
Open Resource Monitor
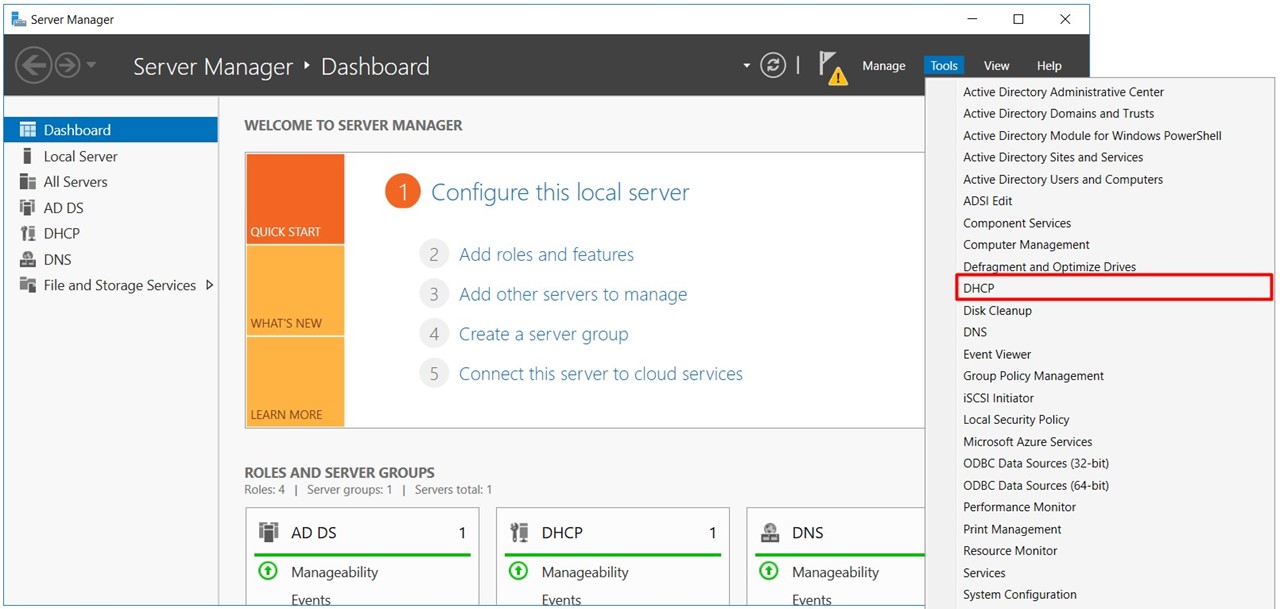(x=1010, y=551)
